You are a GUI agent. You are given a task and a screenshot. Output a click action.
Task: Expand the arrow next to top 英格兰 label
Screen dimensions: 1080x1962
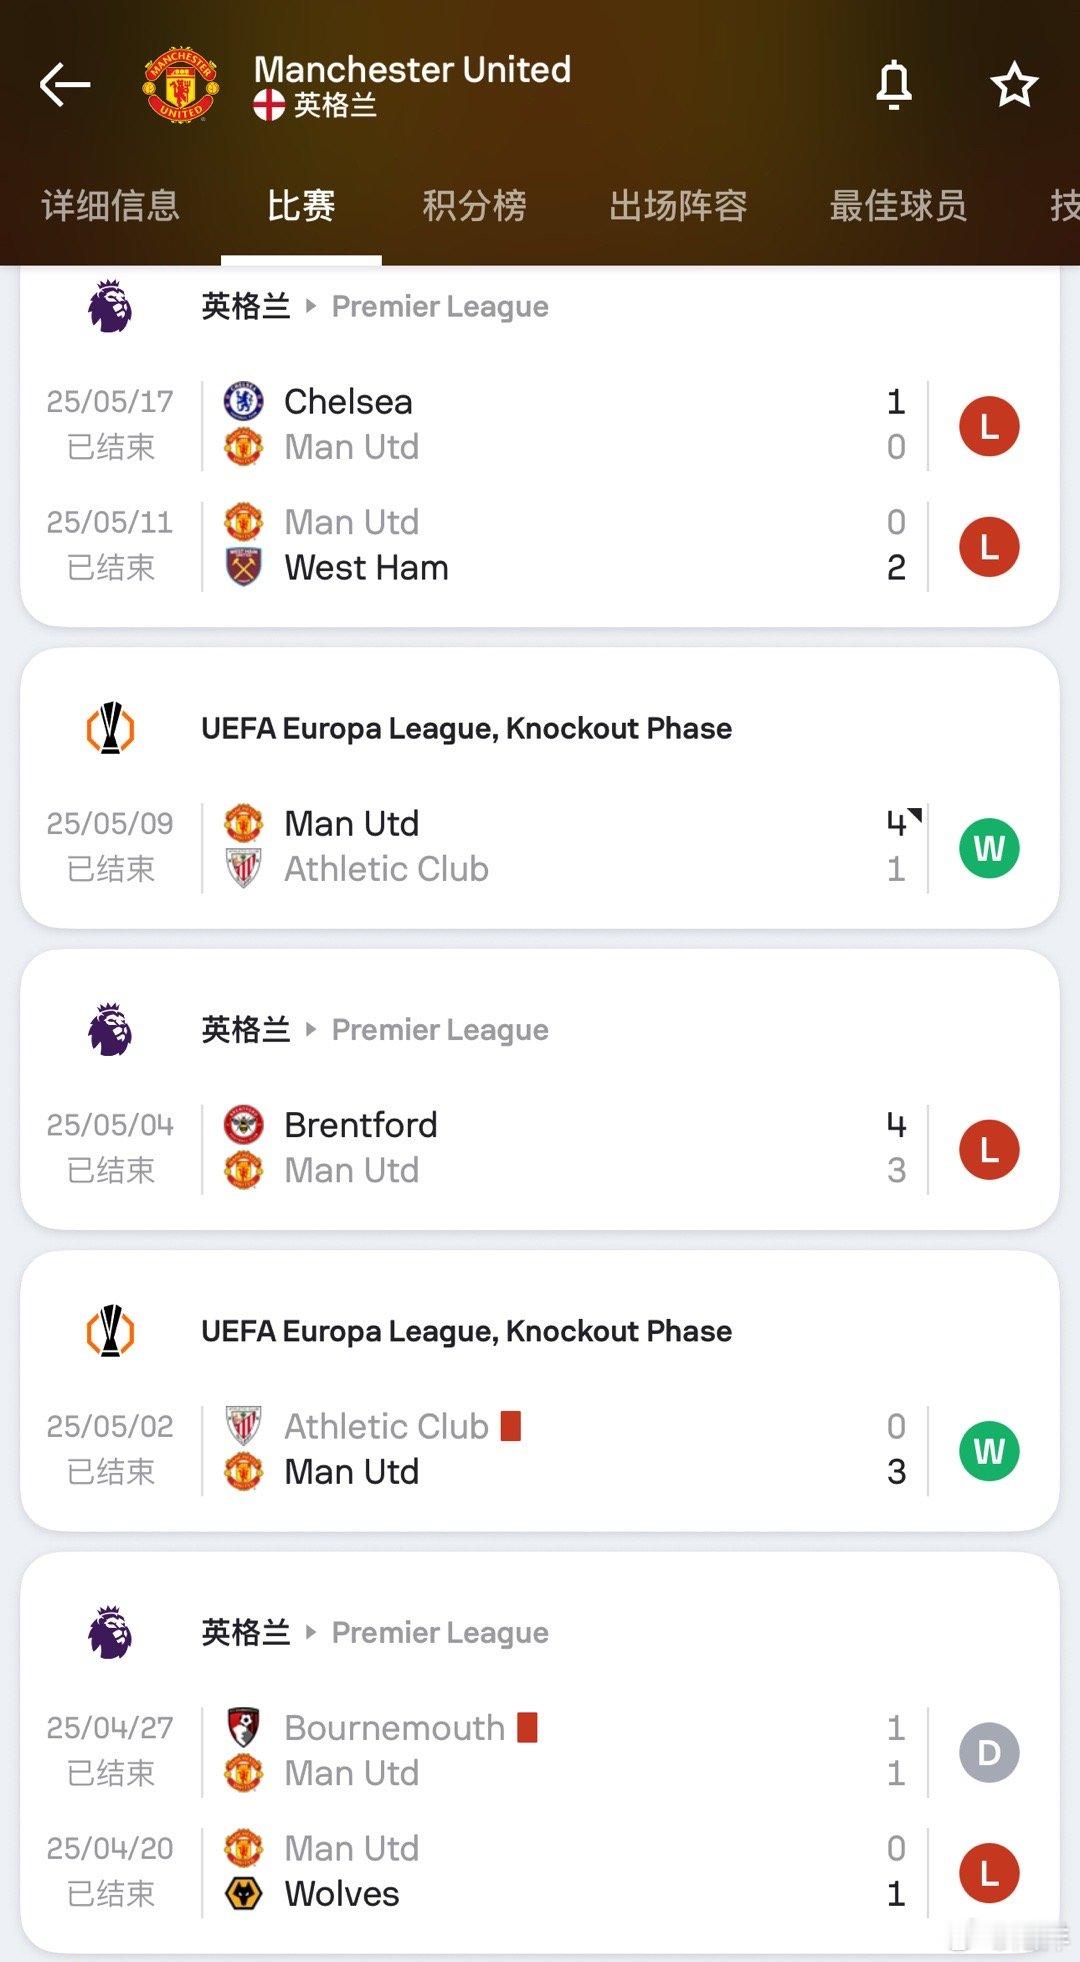click(x=311, y=306)
